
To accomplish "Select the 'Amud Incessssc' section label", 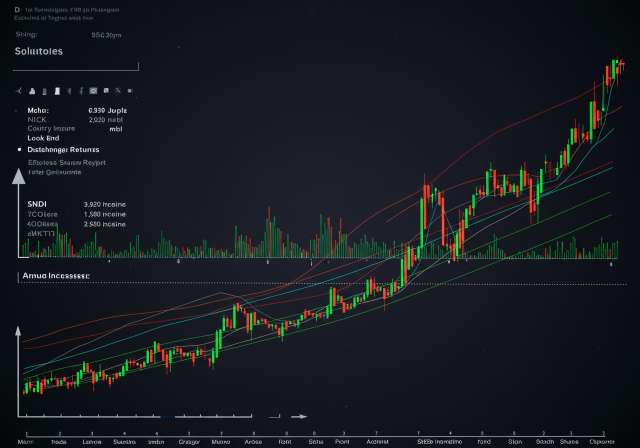I will click(x=56, y=274).
